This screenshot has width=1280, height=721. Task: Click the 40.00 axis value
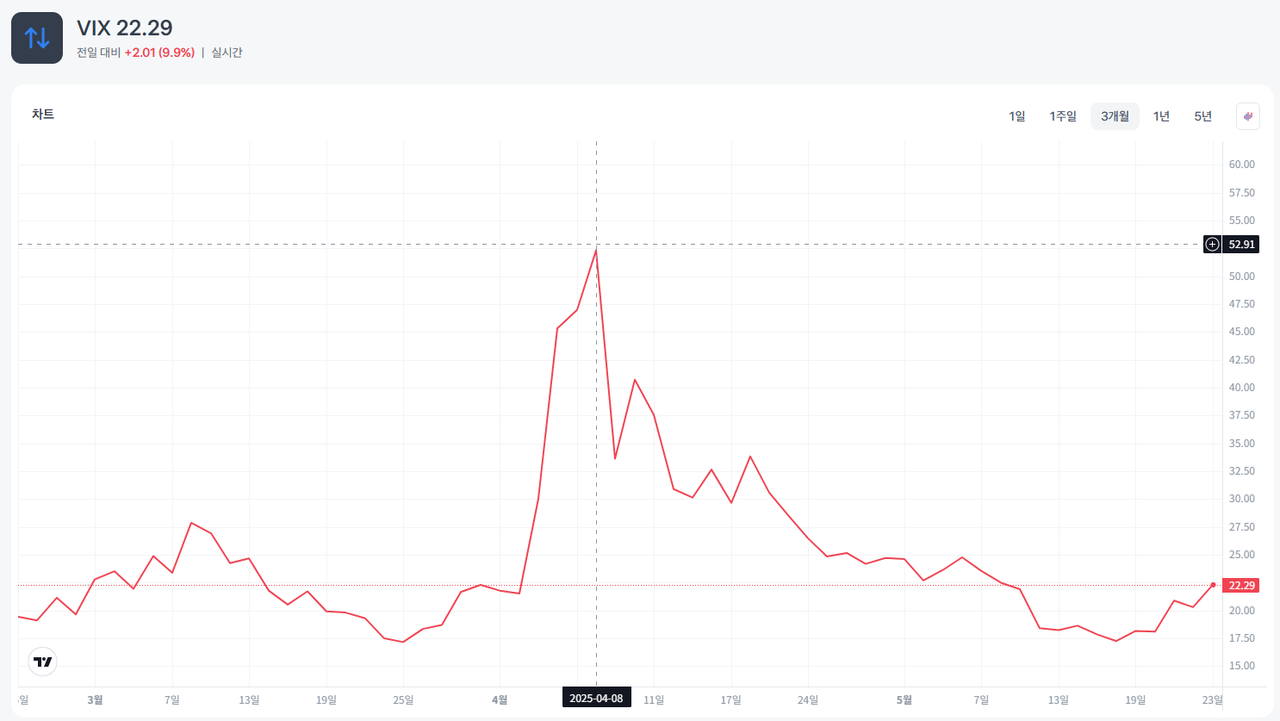tap(1242, 387)
